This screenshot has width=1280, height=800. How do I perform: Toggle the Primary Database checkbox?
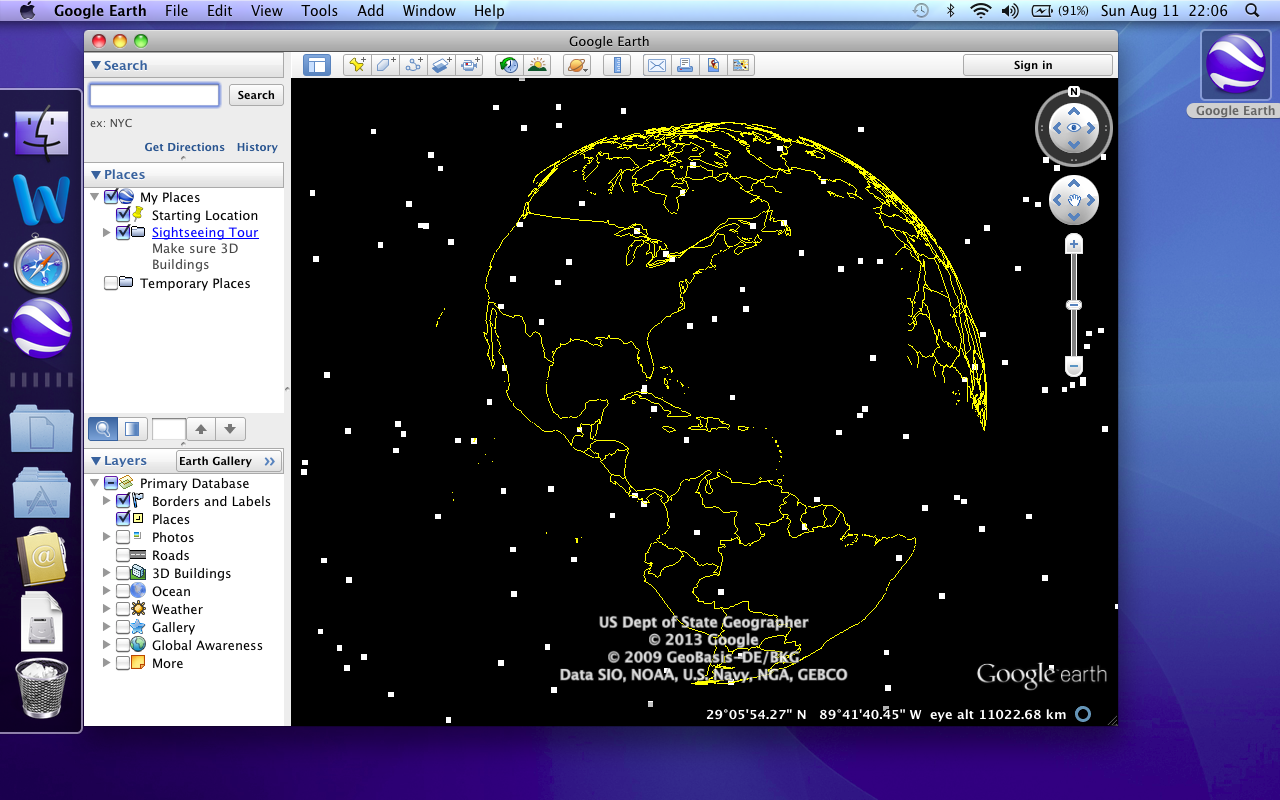[110, 483]
